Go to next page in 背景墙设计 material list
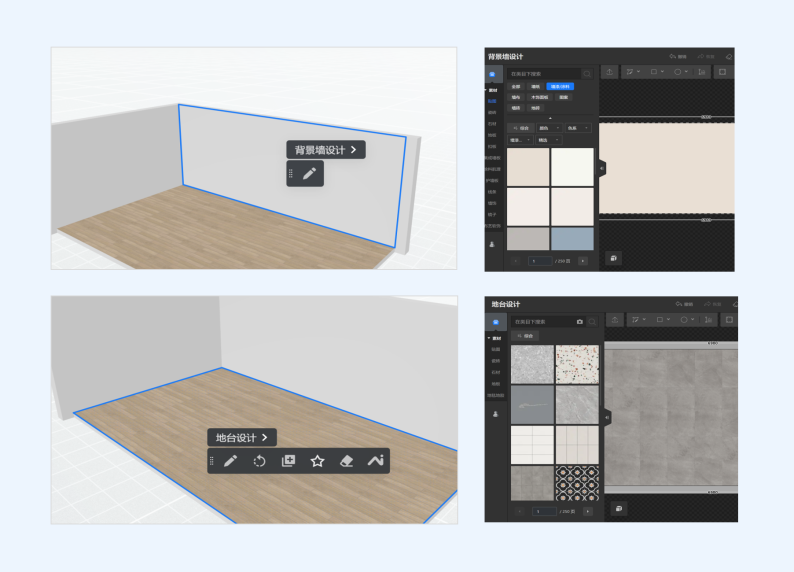The width and height of the screenshot is (794, 572). click(583, 261)
